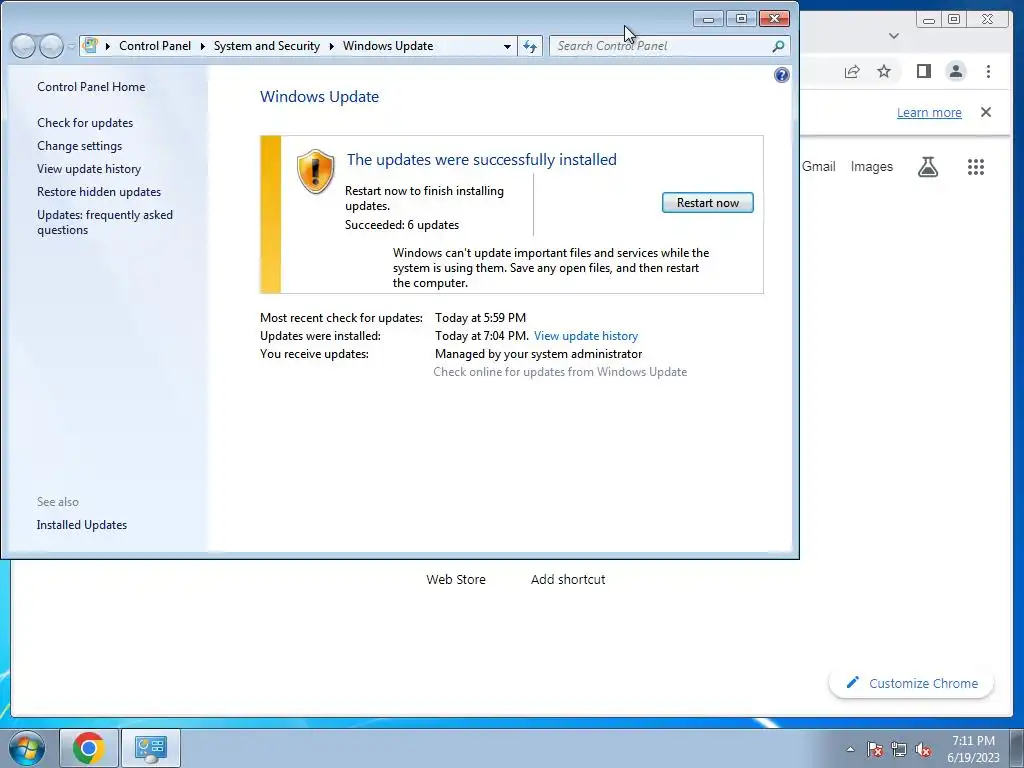
Task: Expand the address bar history dropdown
Action: coord(507,46)
